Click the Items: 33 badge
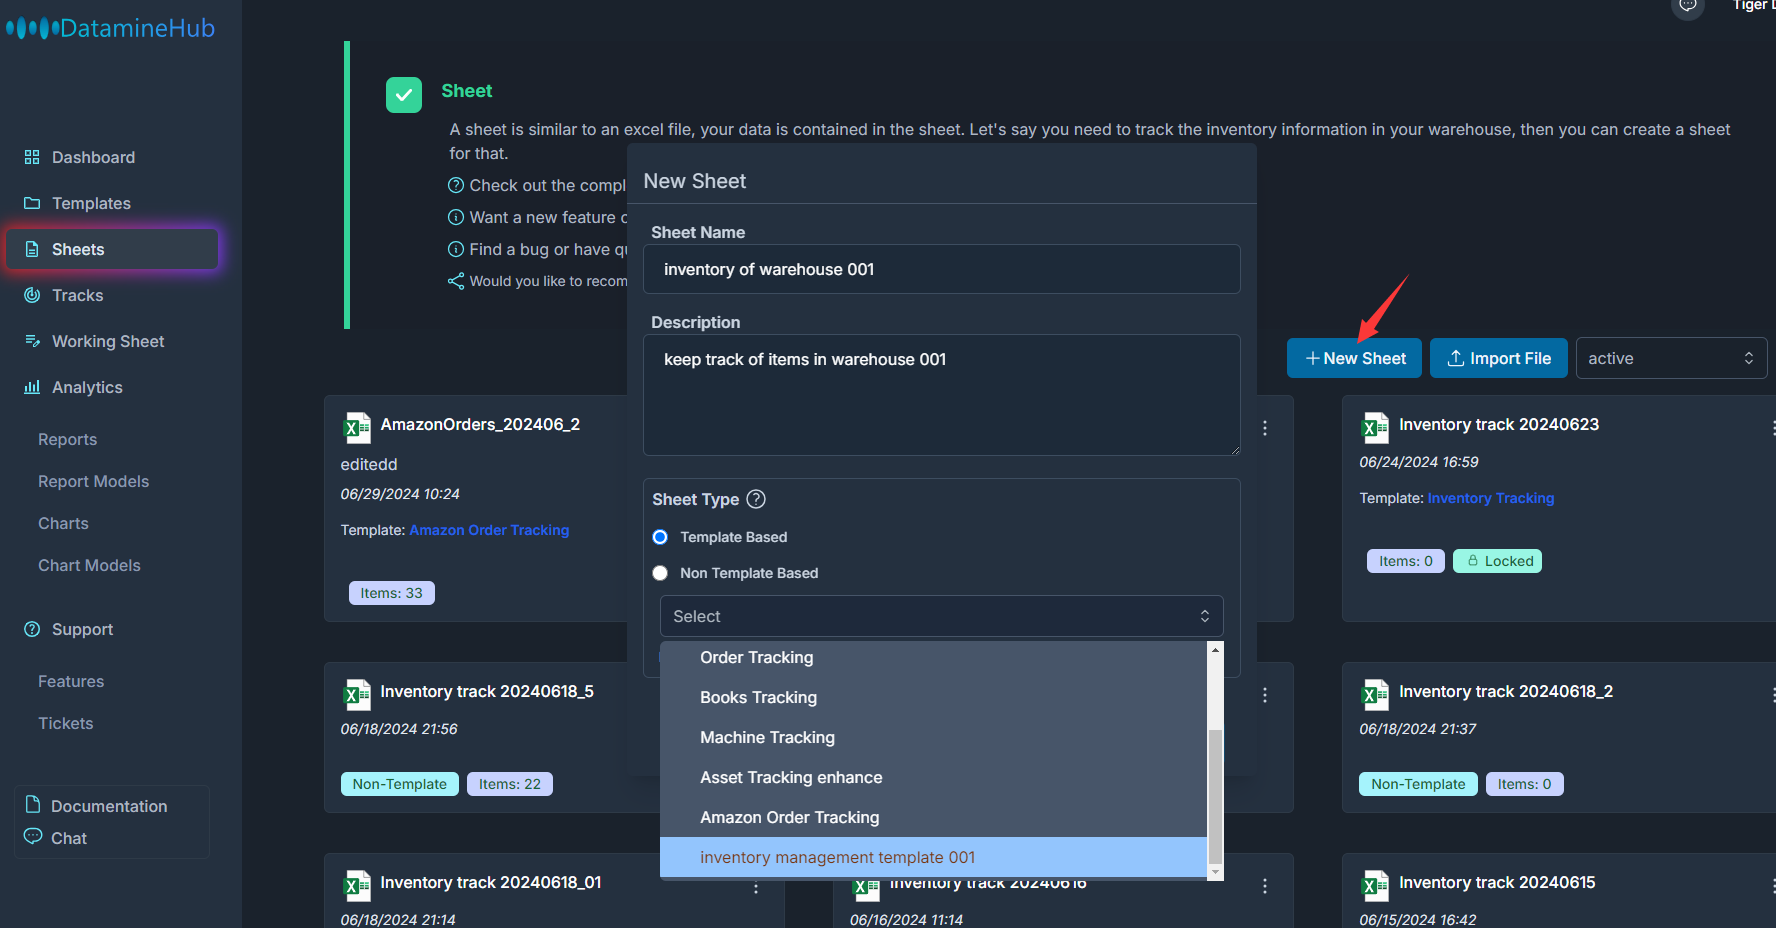This screenshot has height=928, width=1776. pos(391,593)
